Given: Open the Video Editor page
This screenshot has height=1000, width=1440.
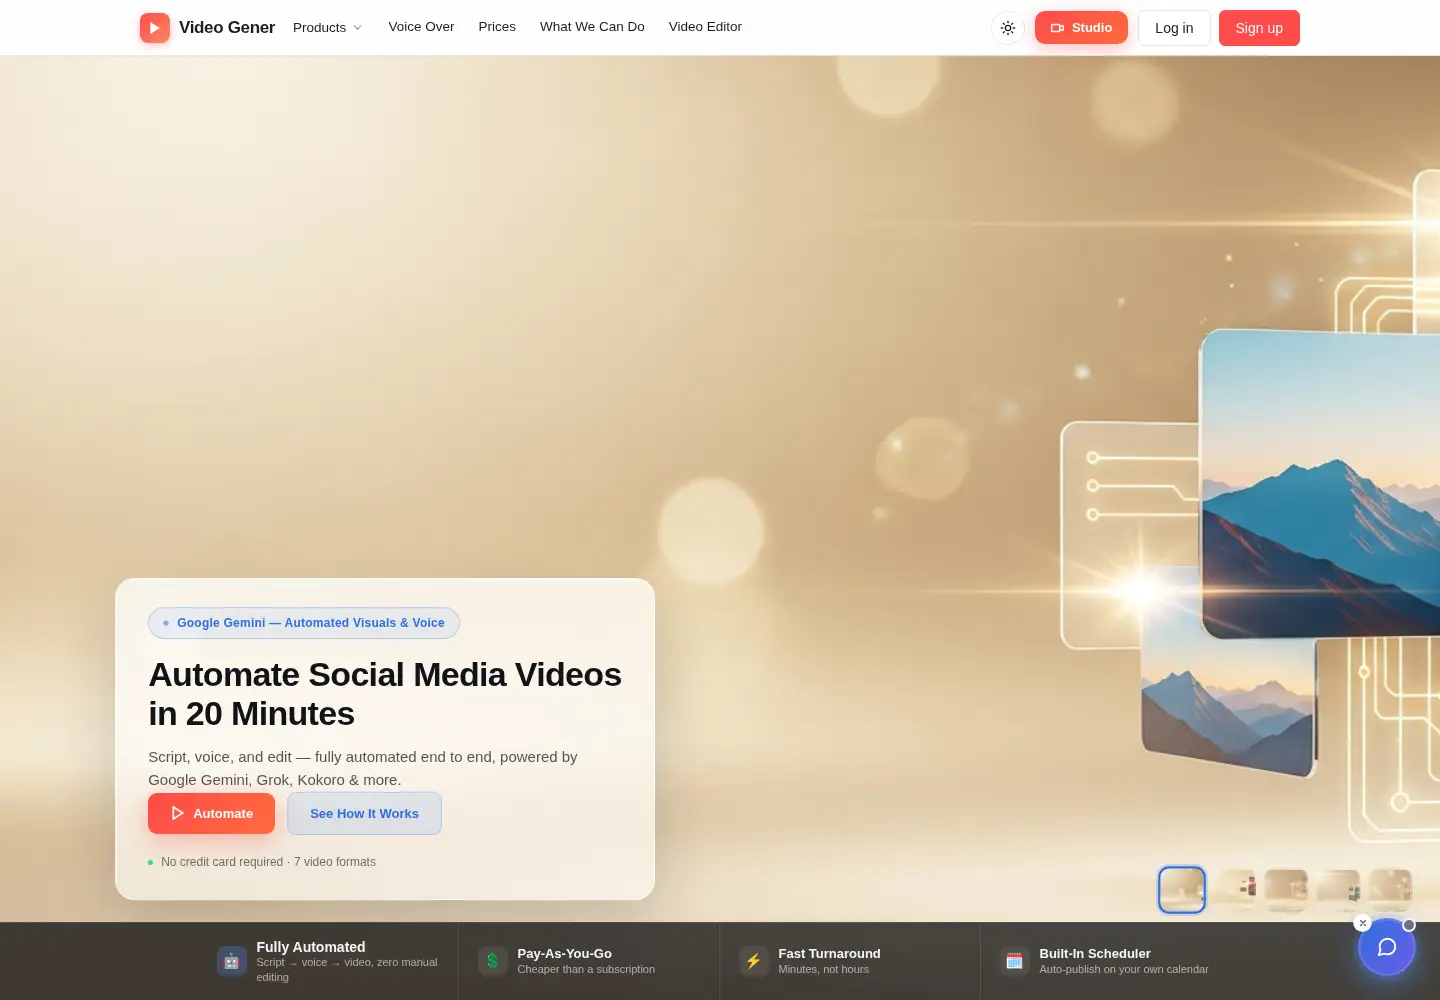Looking at the screenshot, I should [705, 27].
